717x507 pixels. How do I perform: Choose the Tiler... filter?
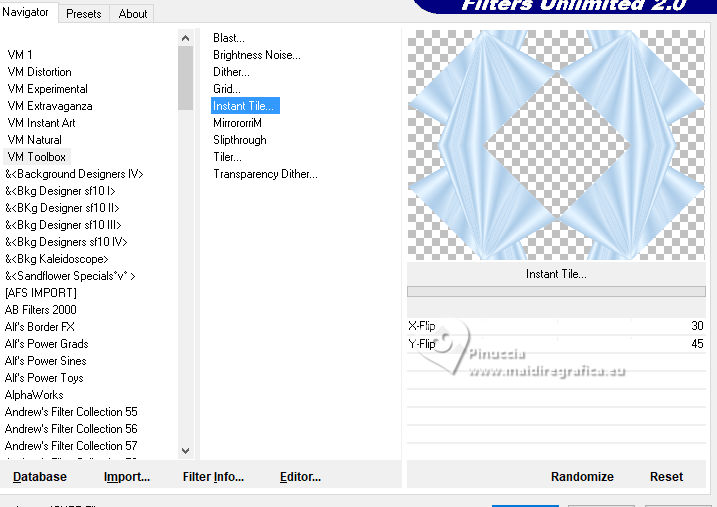click(227, 157)
